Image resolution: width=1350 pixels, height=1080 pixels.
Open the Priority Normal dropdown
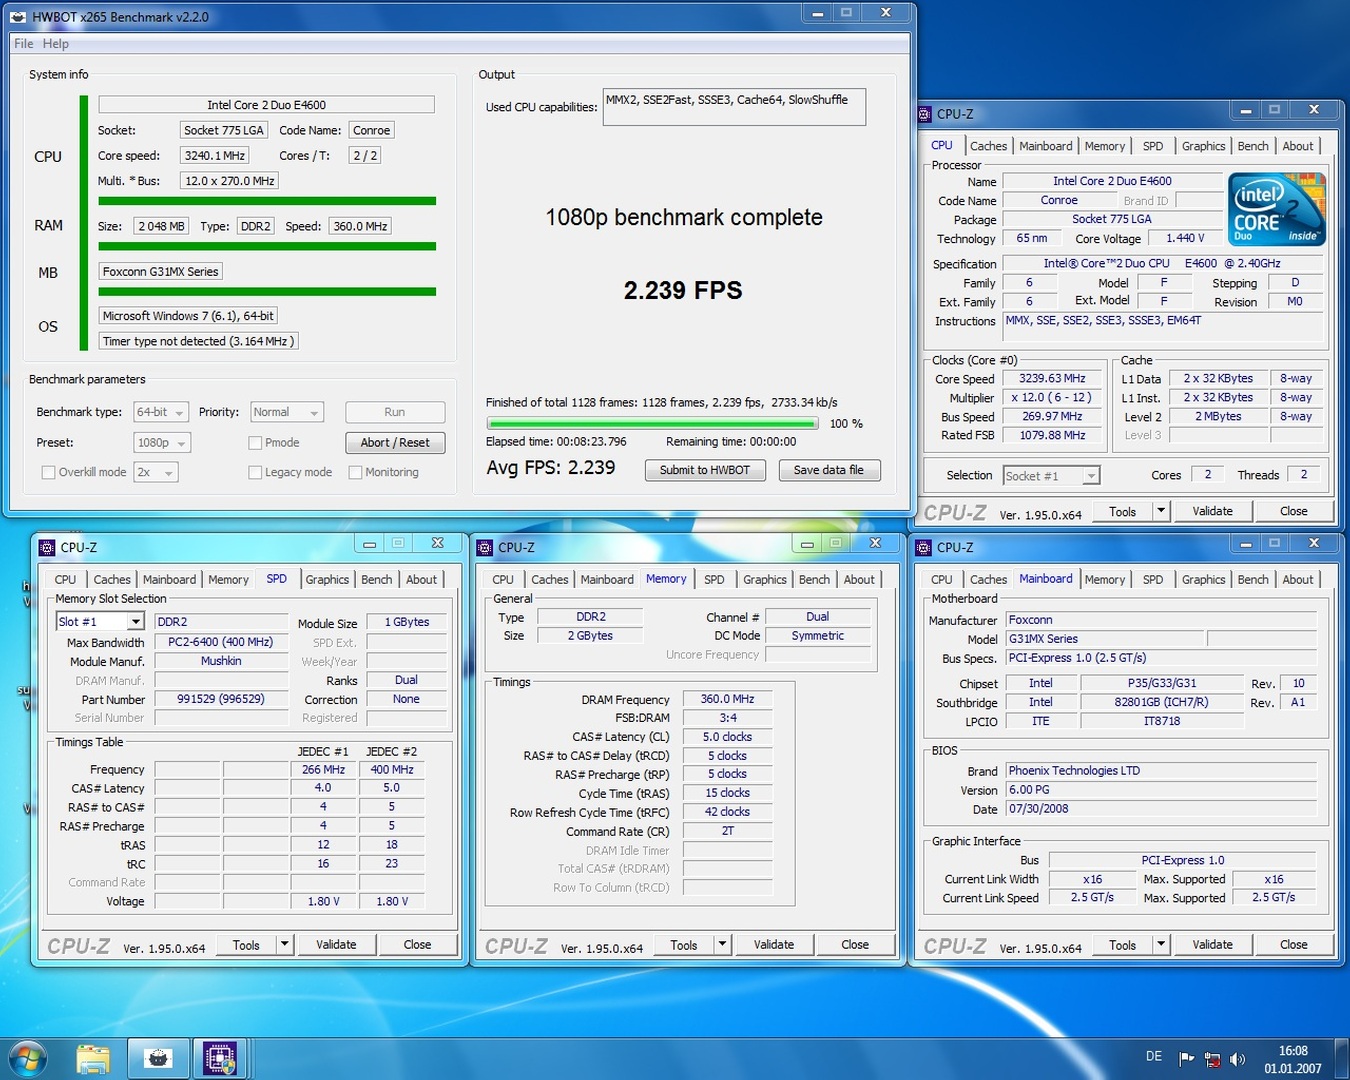pyautogui.click(x=287, y=412)
